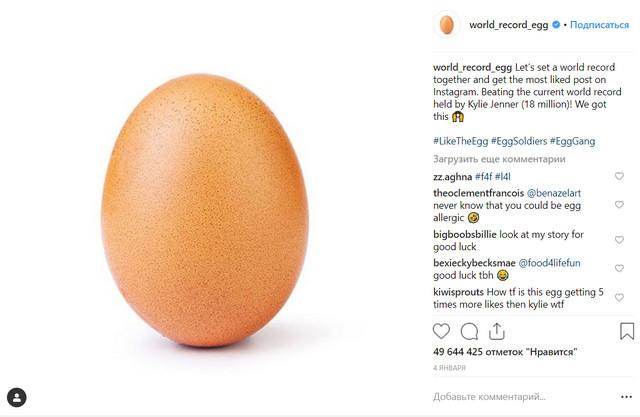640x417 pixels.
Task: Click the share arrow icon
Action: tap(497, 331)
